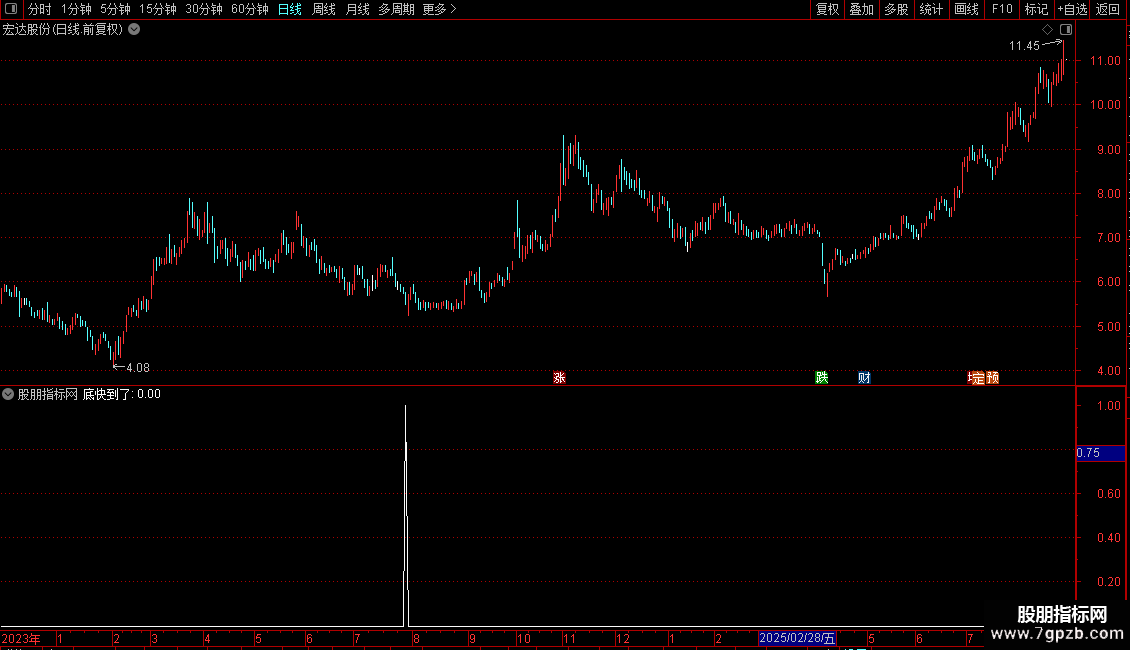The width and height of the screenshot is (1130, 650).
Task: Toggle the side panel icon near price axis
Action: (x=1066, y=30)
